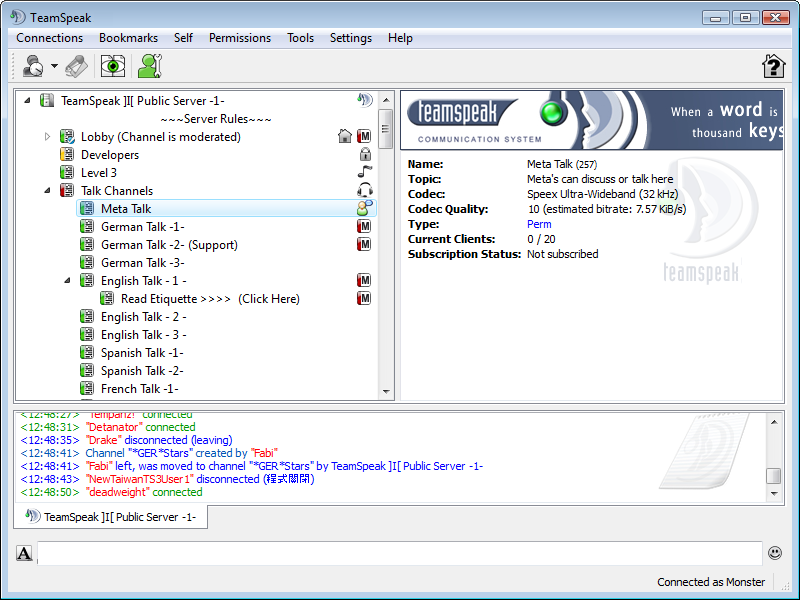Click the What's This help icon
Viewport: 800px width, 600px height.
click(x=773, y=66)
